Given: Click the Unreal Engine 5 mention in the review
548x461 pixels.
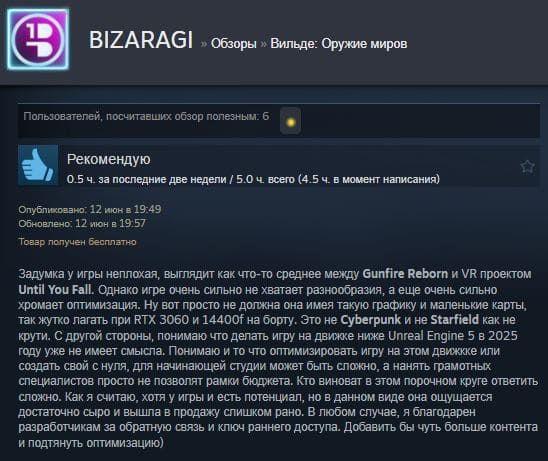Looking at the screenshot, I should pos(431,336).
